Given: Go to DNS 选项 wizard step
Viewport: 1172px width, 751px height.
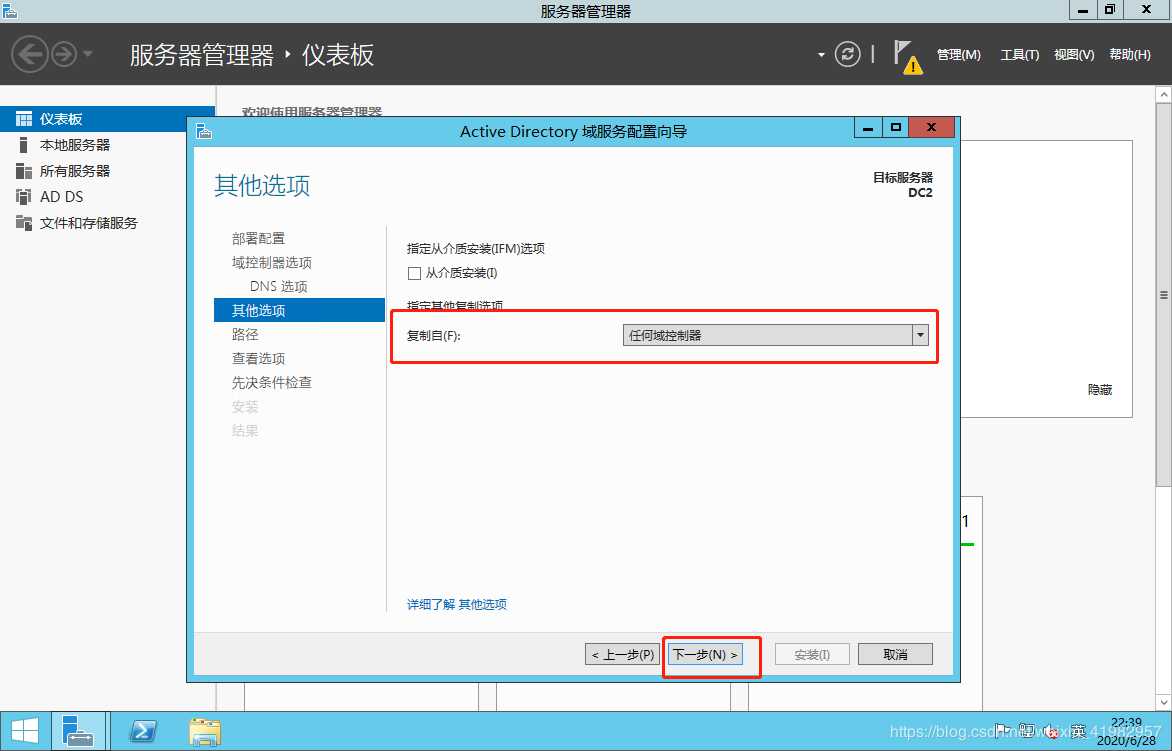Looking at the screenshot, I should coord(278,286).
